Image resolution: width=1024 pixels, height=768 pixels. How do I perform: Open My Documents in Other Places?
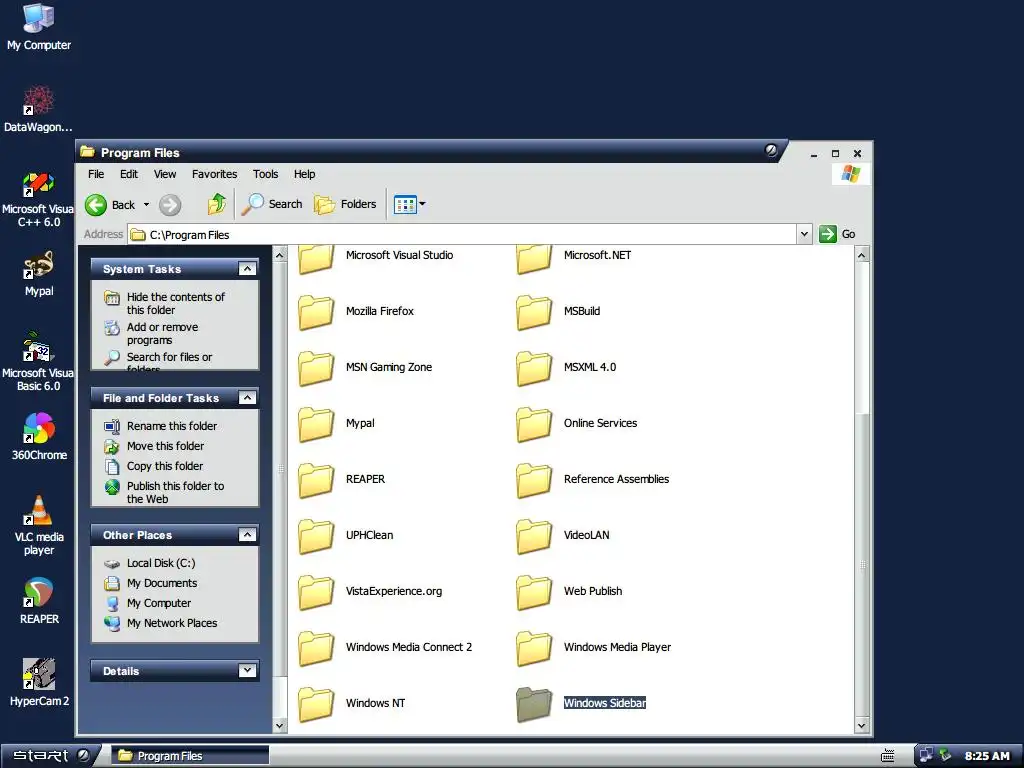pyautogui.click(x=162, y=583)
